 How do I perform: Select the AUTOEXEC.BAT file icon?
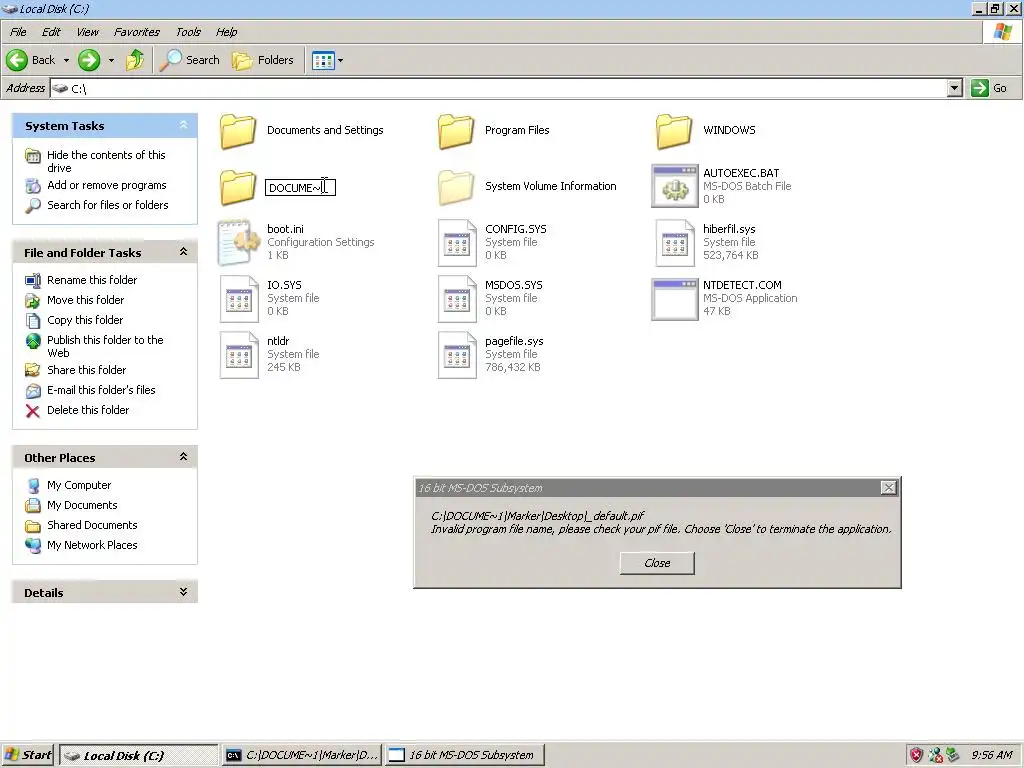click(x=675, y=186)
